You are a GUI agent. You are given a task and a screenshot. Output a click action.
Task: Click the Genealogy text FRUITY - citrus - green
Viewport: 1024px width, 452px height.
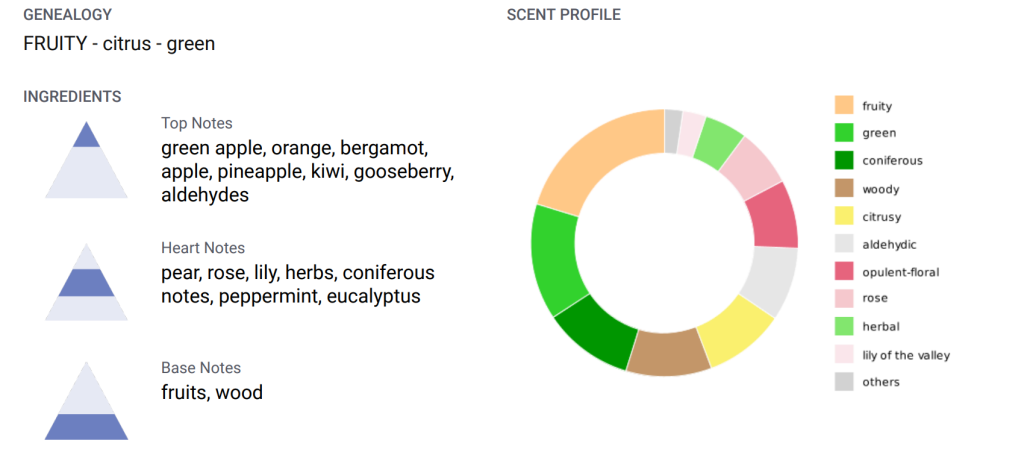pyautogui.click(x=119, y=44)
